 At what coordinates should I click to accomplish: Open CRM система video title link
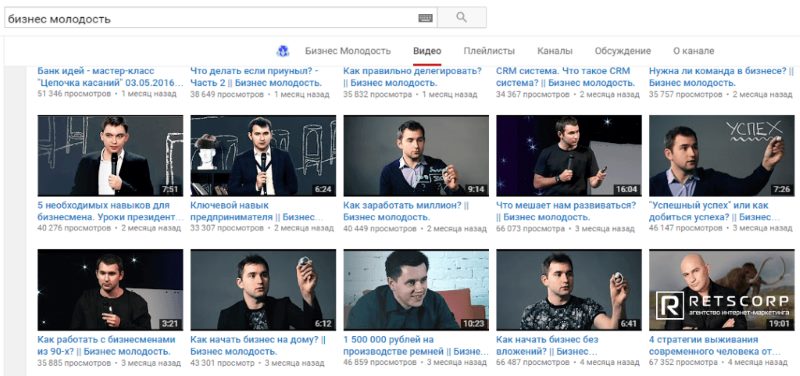[565, 77]
